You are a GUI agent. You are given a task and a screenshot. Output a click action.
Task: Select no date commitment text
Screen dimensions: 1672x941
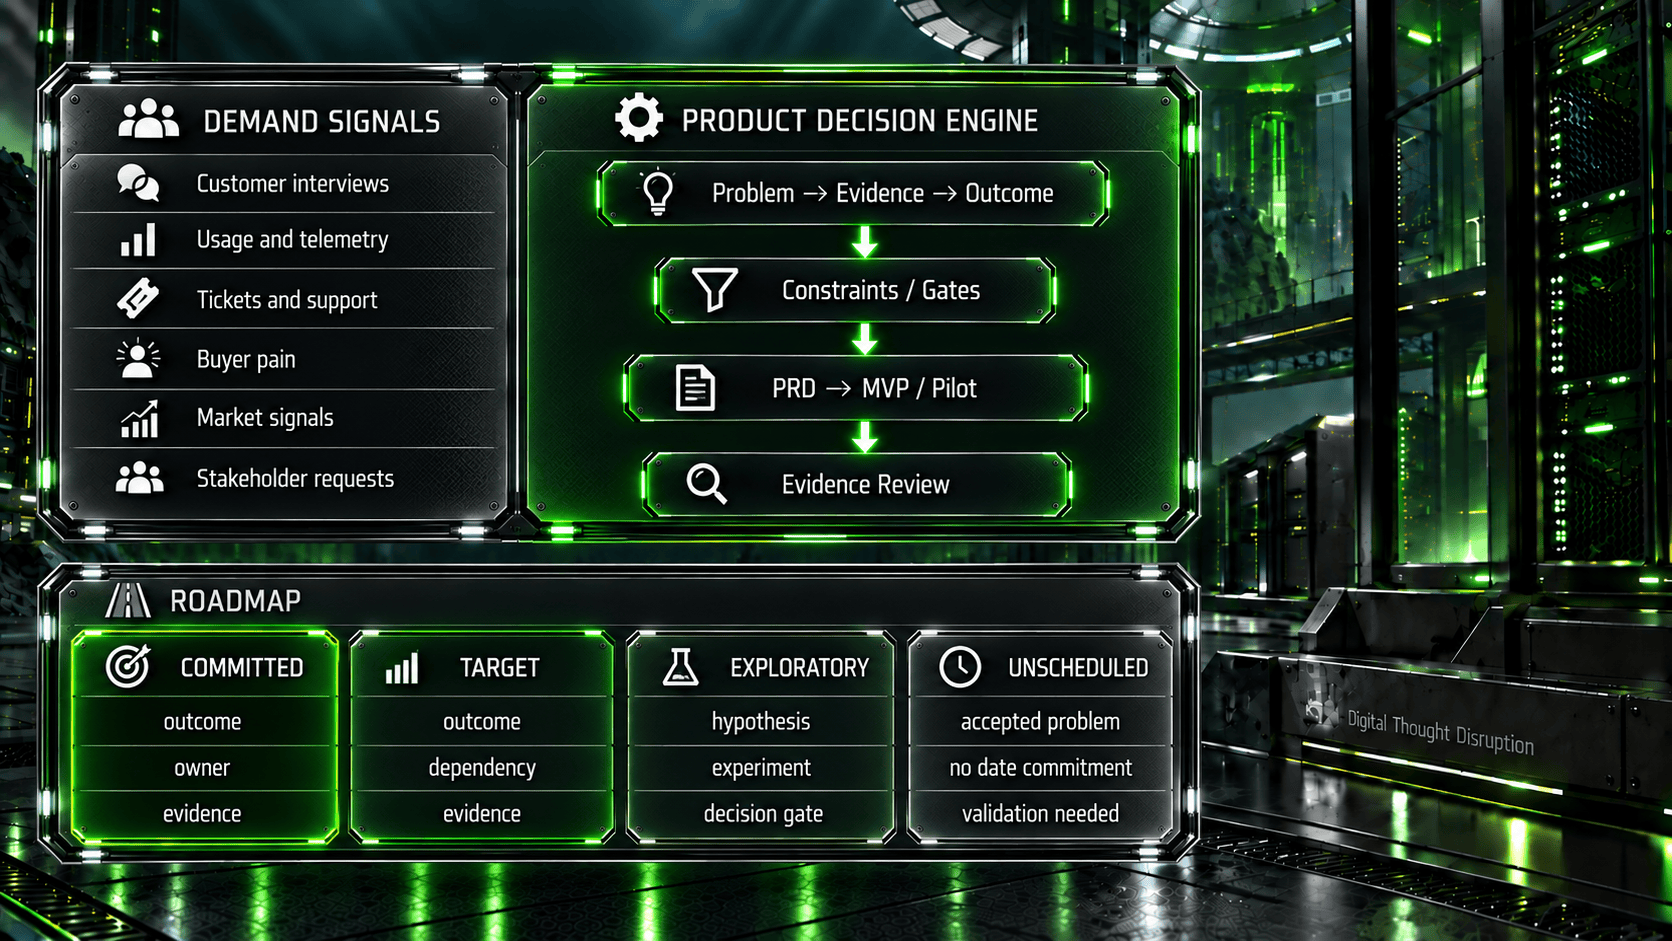pos(1040,768)
